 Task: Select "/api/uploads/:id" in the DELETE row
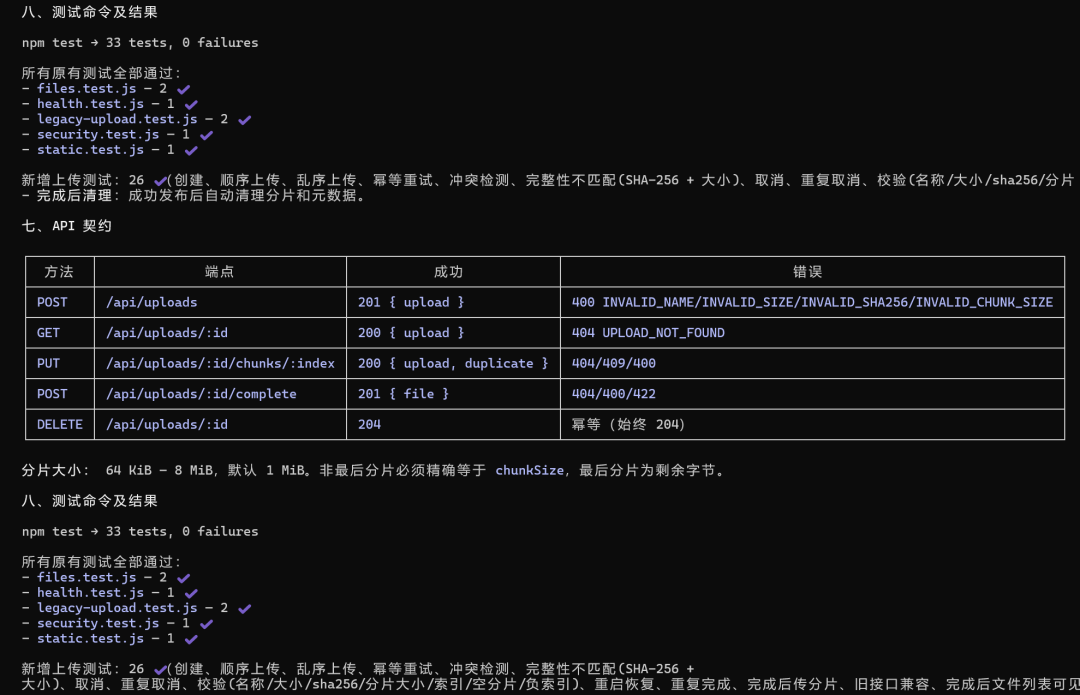220,424
